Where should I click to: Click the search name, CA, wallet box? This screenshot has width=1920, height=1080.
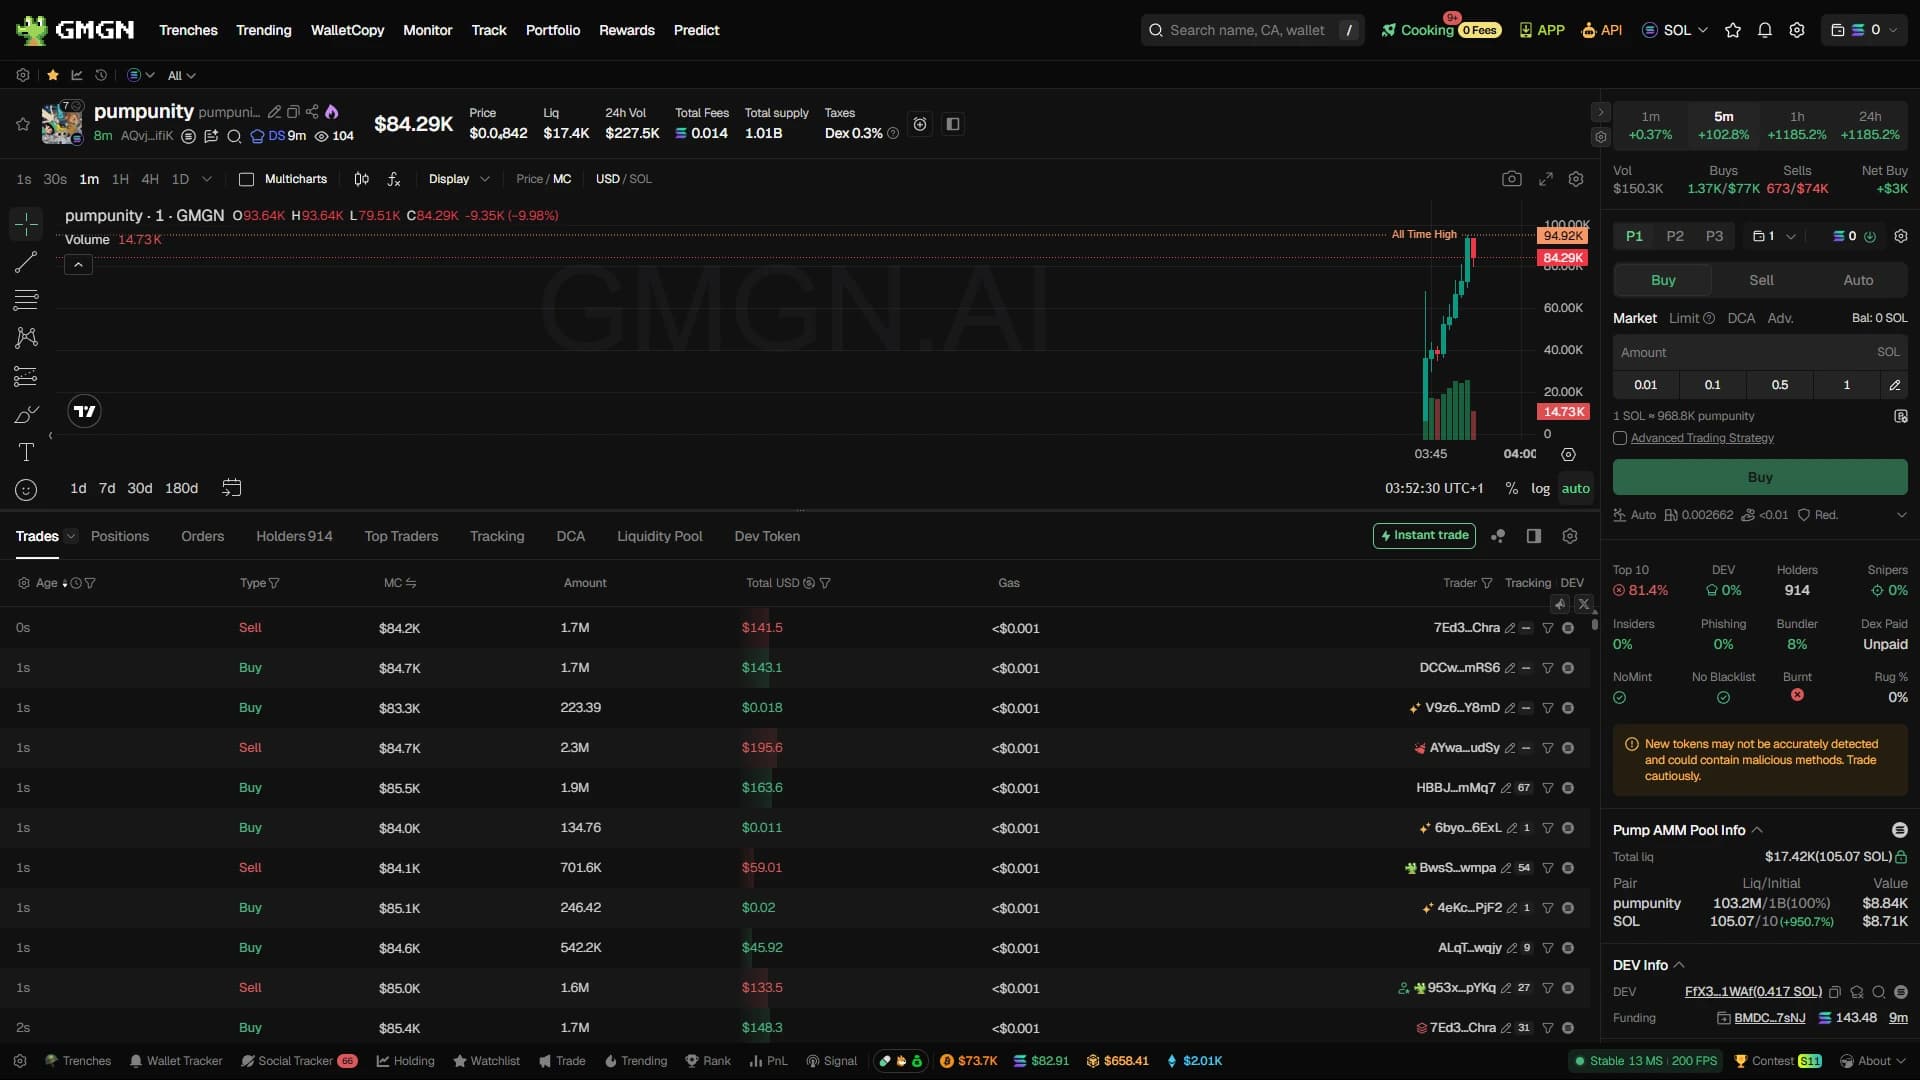pyautogui.click(x=1252, y=30)
